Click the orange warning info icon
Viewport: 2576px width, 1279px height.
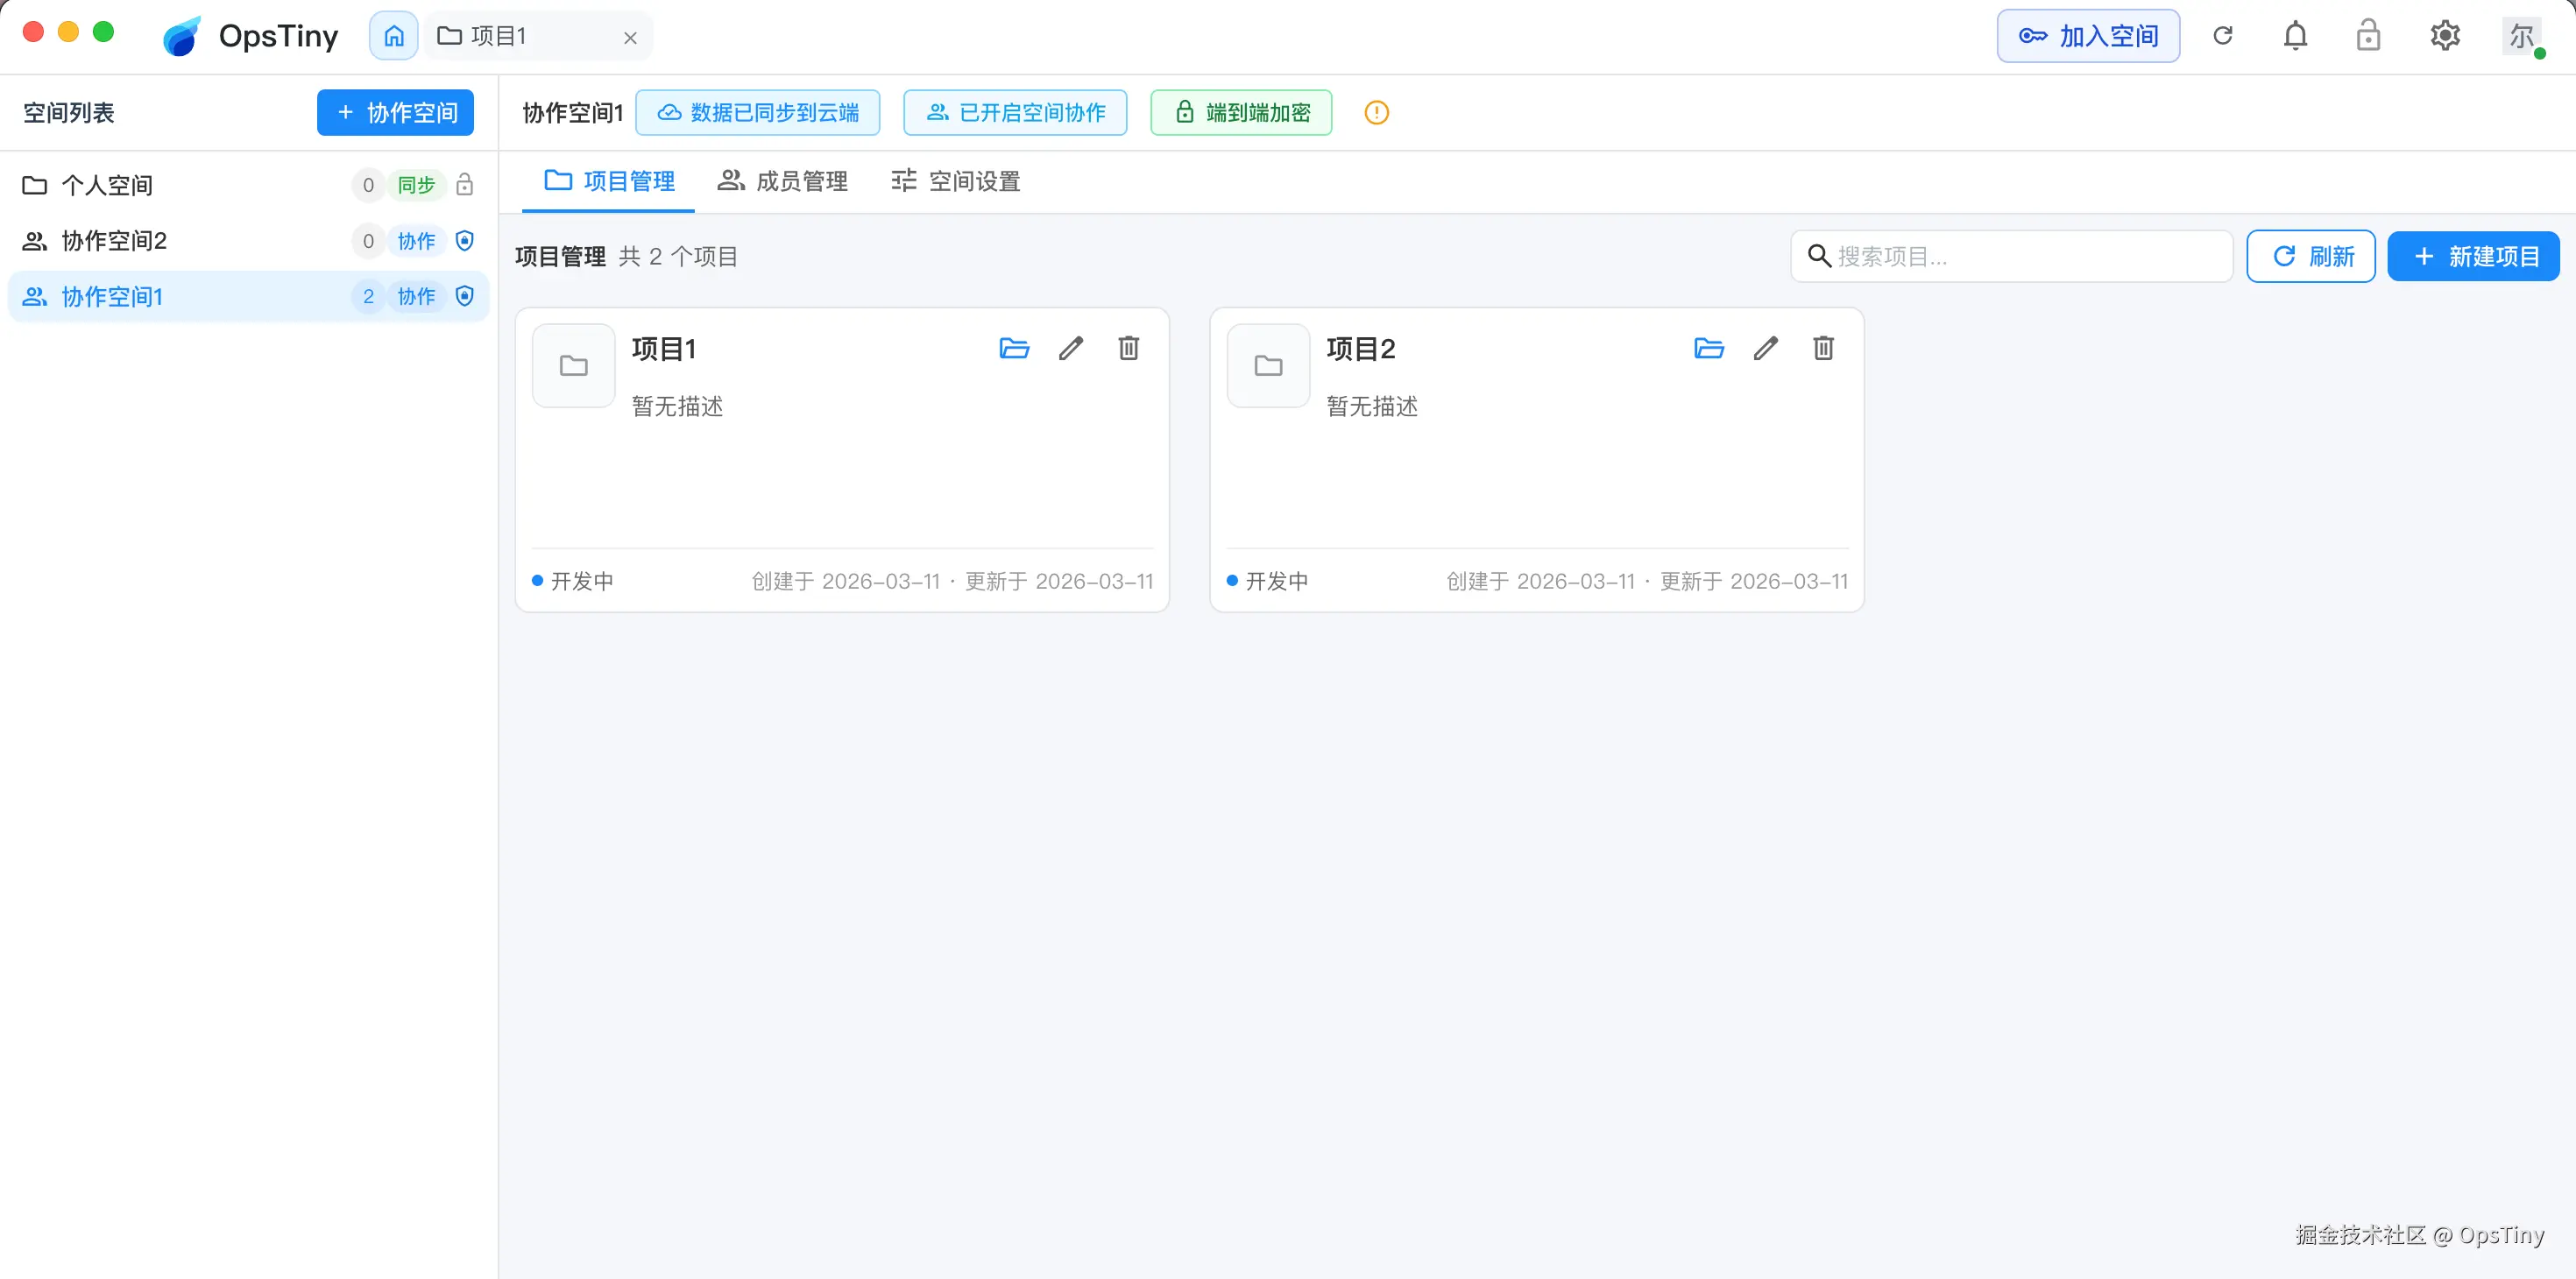click(1376, 113)
